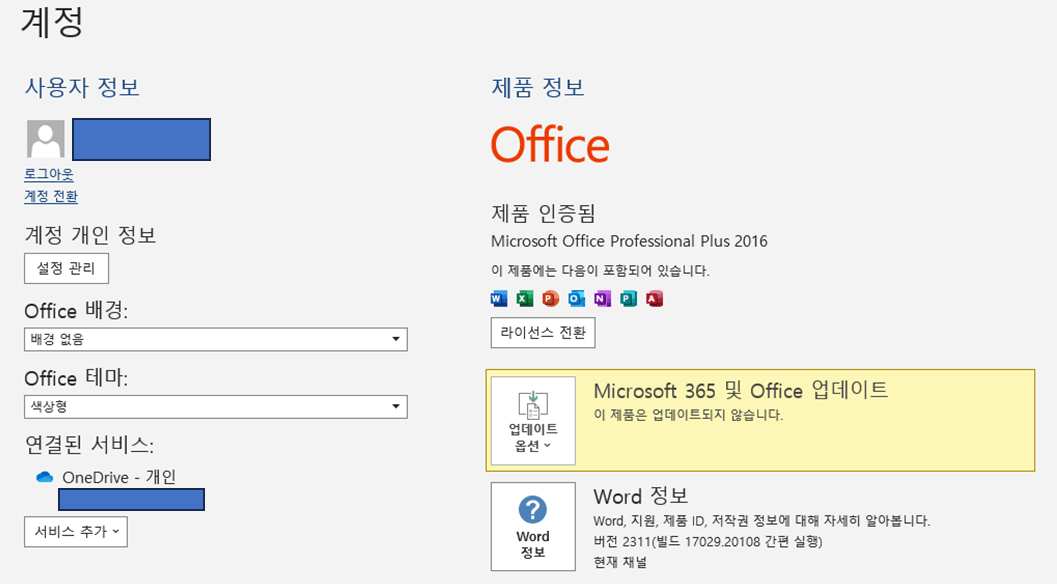The width and height of the screenshot is (1057, 584).
Task: Click the 설정 관리 button
Action: tap(66, 268)
